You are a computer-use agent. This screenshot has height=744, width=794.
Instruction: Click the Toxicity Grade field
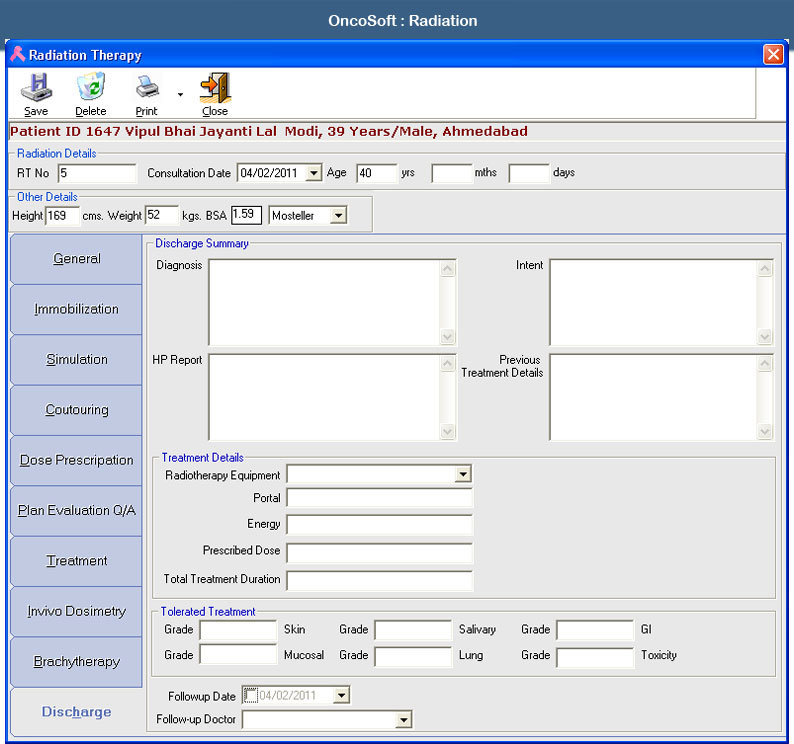coord(595,657)
